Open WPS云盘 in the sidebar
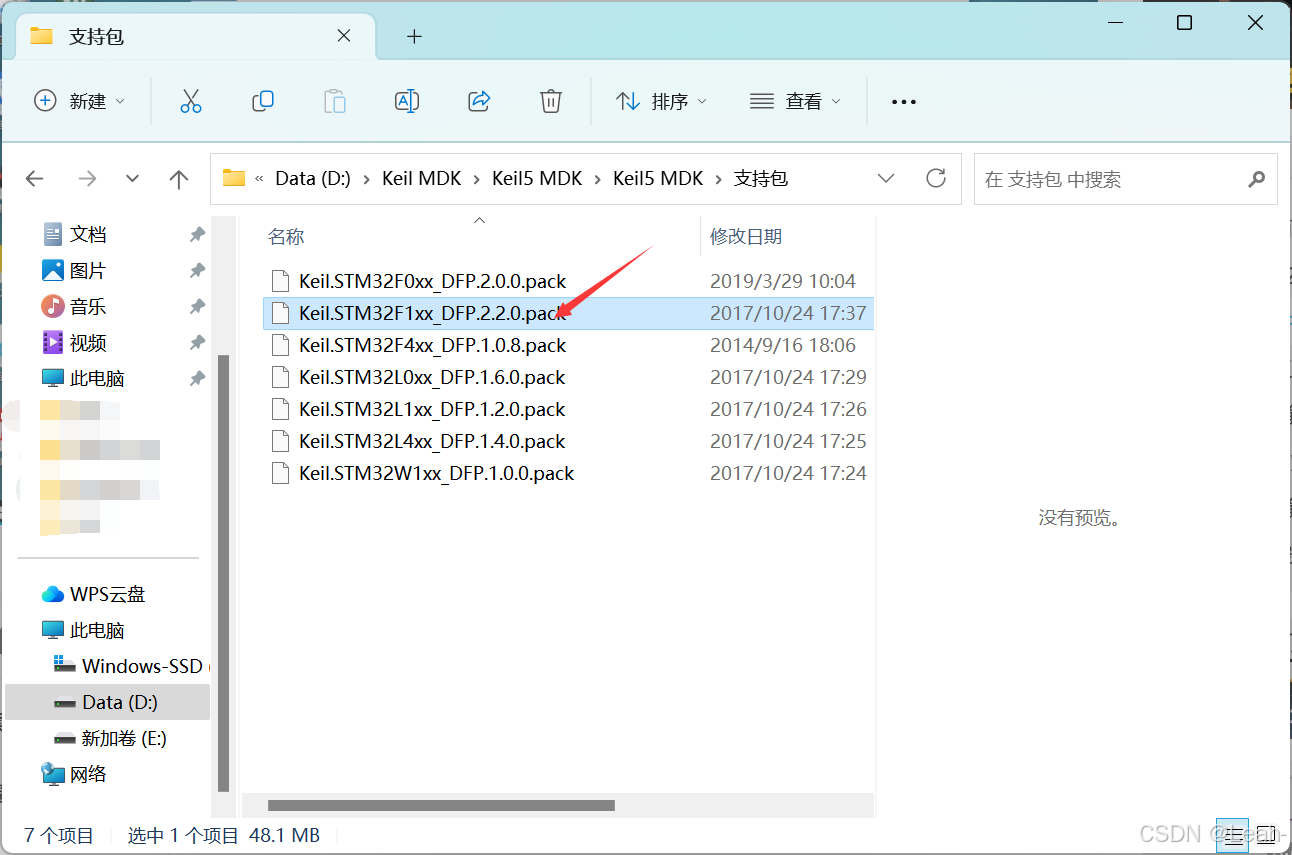This screenshot has height=855, width=1292. pyautogui.click(x=107, y=594)
